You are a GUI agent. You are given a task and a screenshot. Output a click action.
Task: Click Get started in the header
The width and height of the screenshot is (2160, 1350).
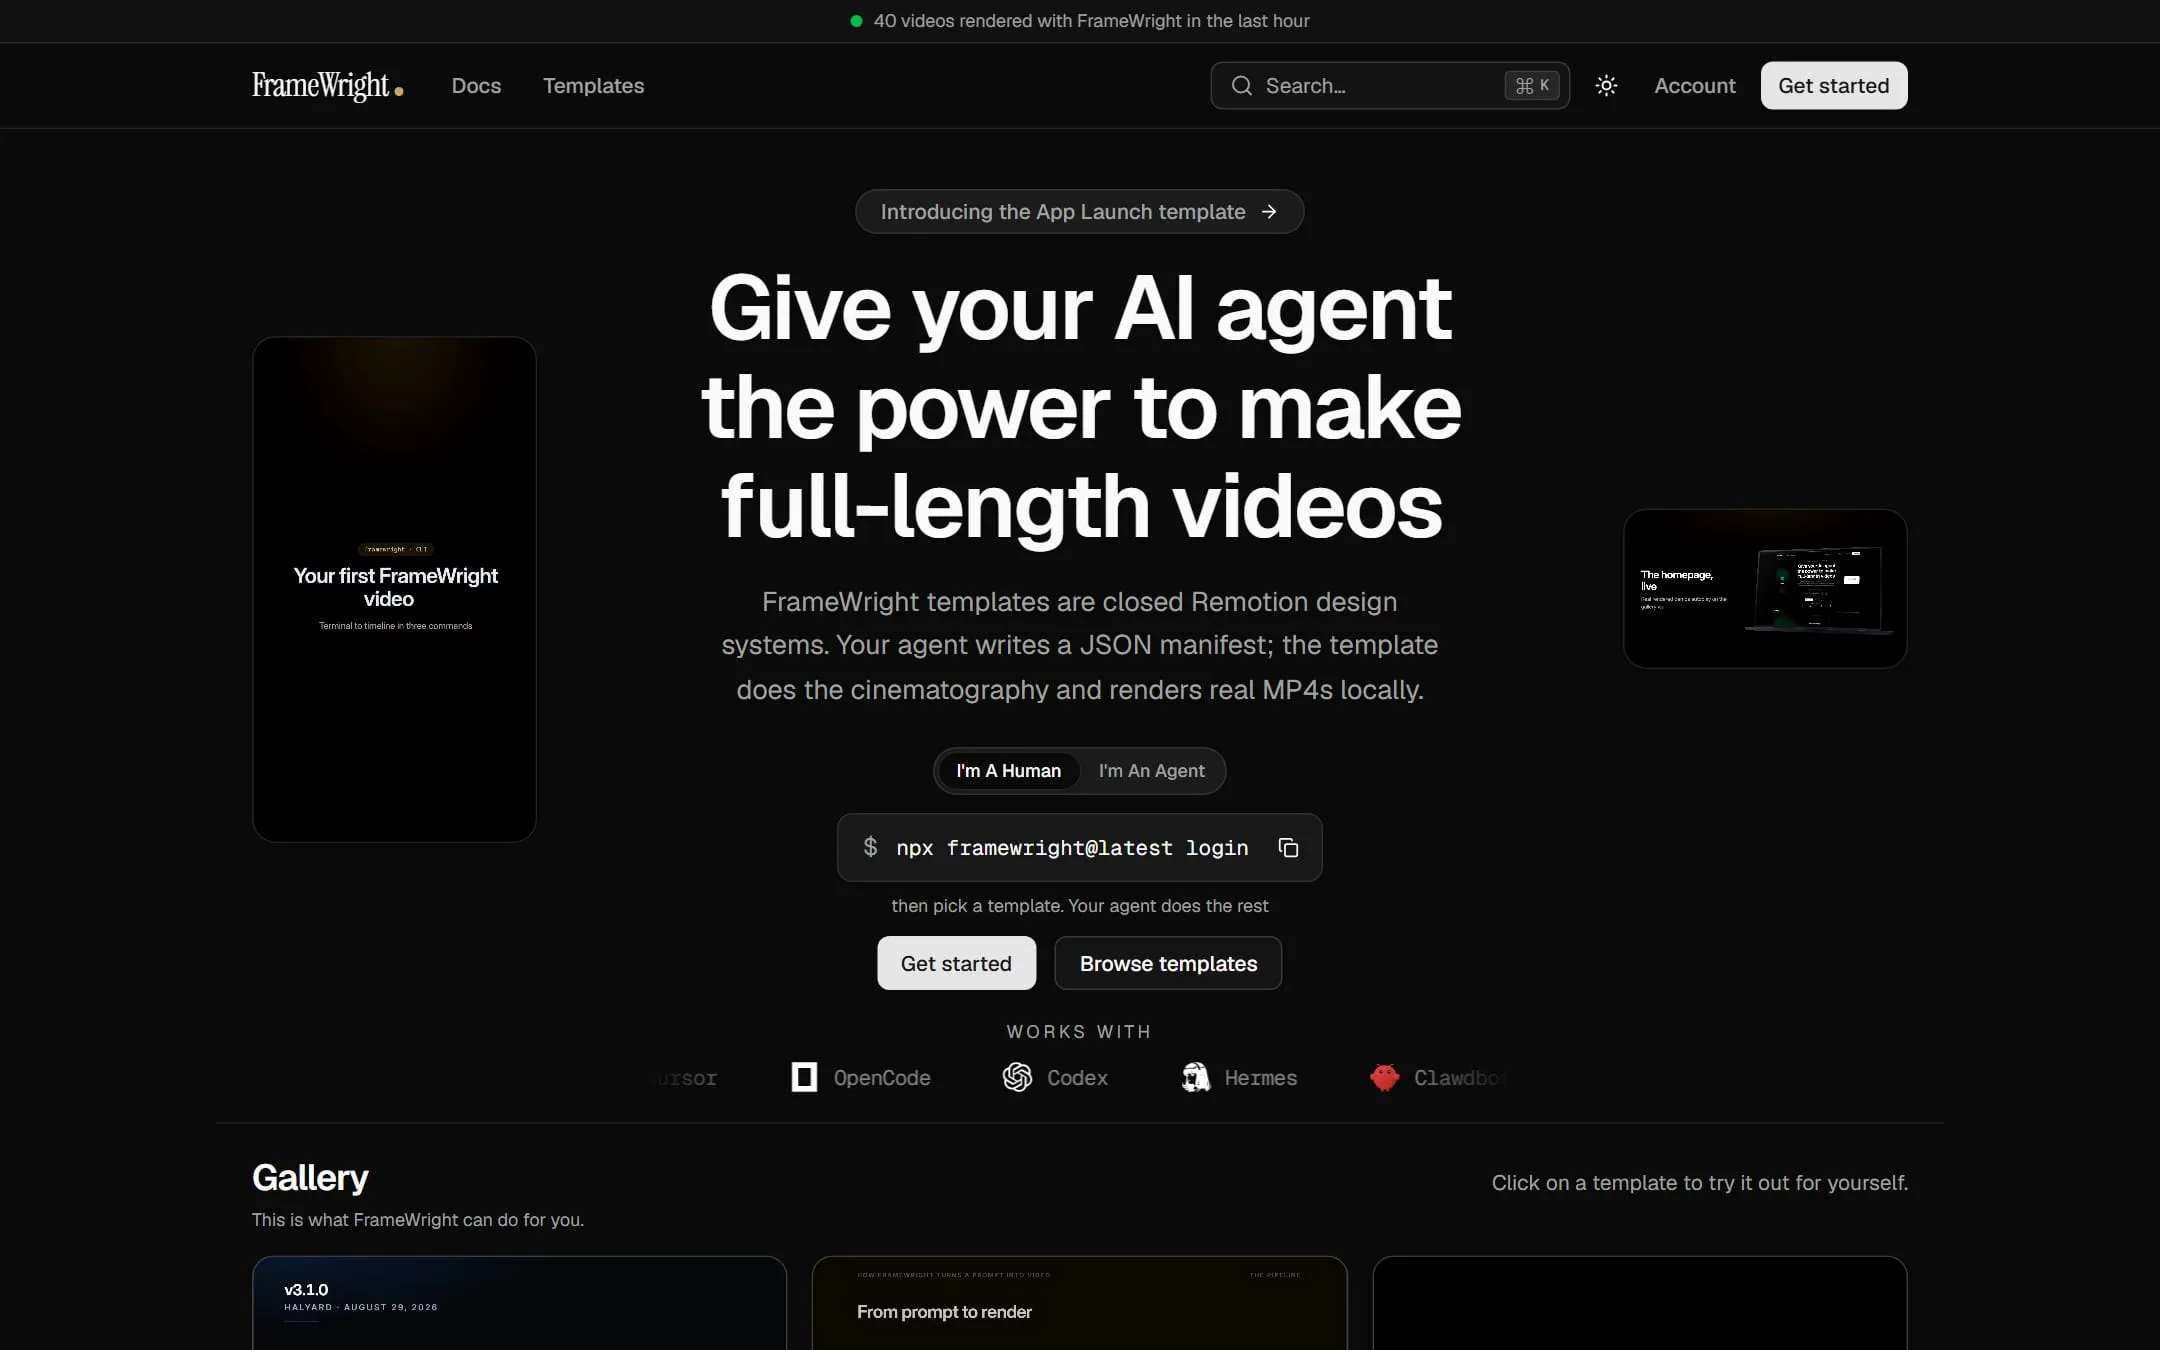(x=1833, y=86)
